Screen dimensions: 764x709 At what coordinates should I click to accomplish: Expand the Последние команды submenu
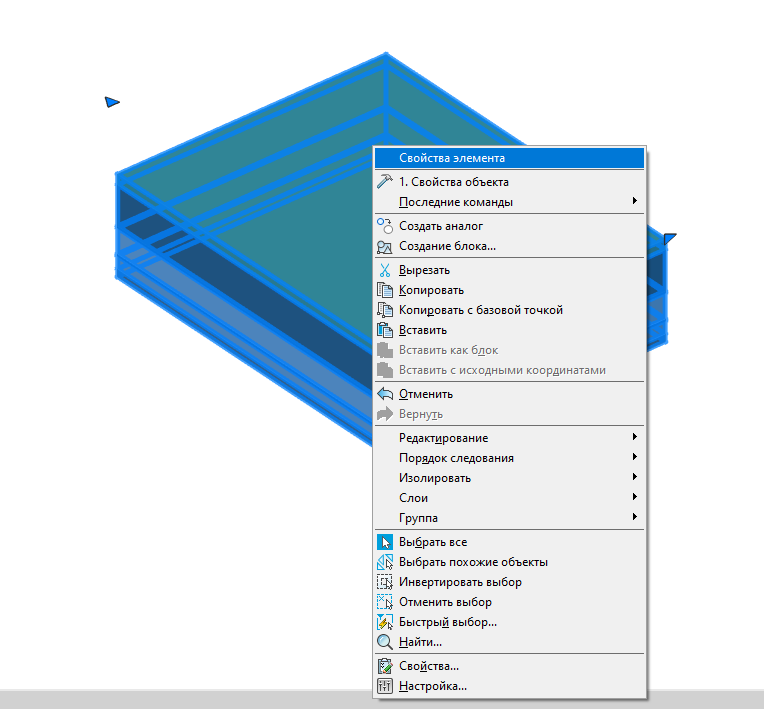(634, 202)
